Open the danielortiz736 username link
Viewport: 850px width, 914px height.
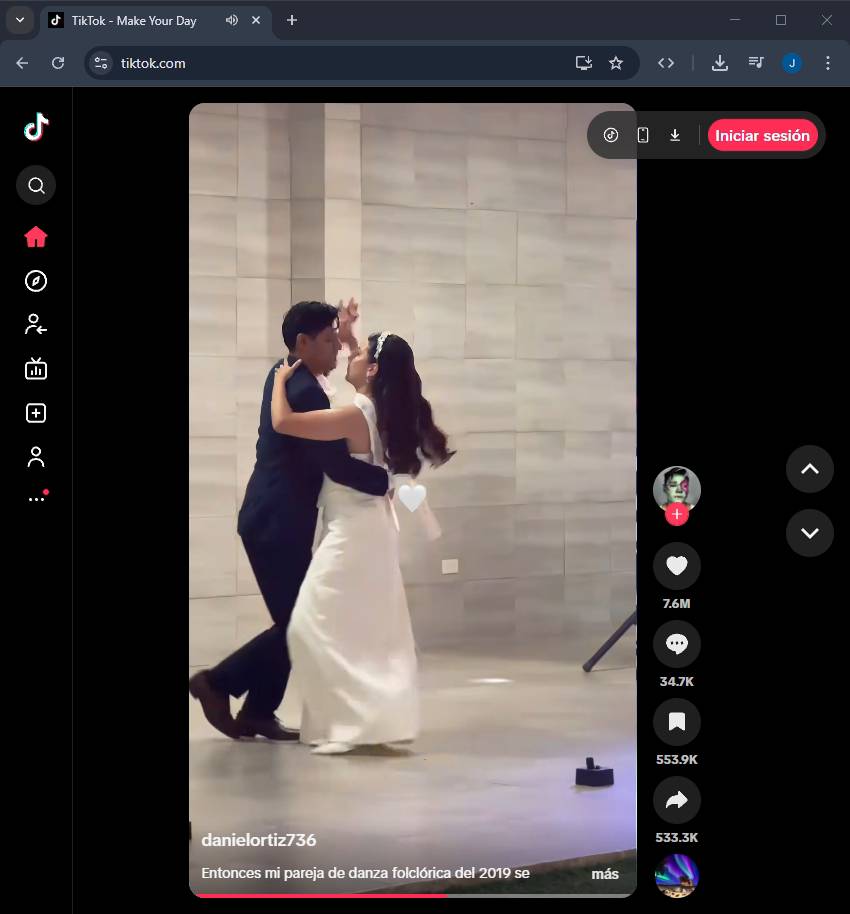pos(258,840)
